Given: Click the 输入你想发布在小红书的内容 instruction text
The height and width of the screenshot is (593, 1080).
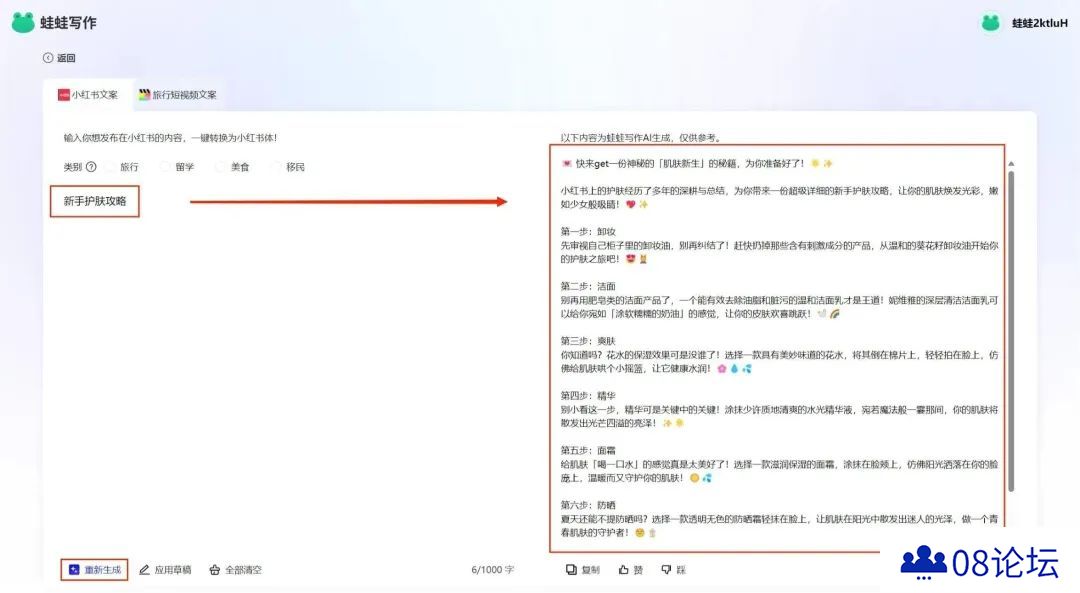Looking at the screenshot, I should pyautogui.click(x=170, y=138).
